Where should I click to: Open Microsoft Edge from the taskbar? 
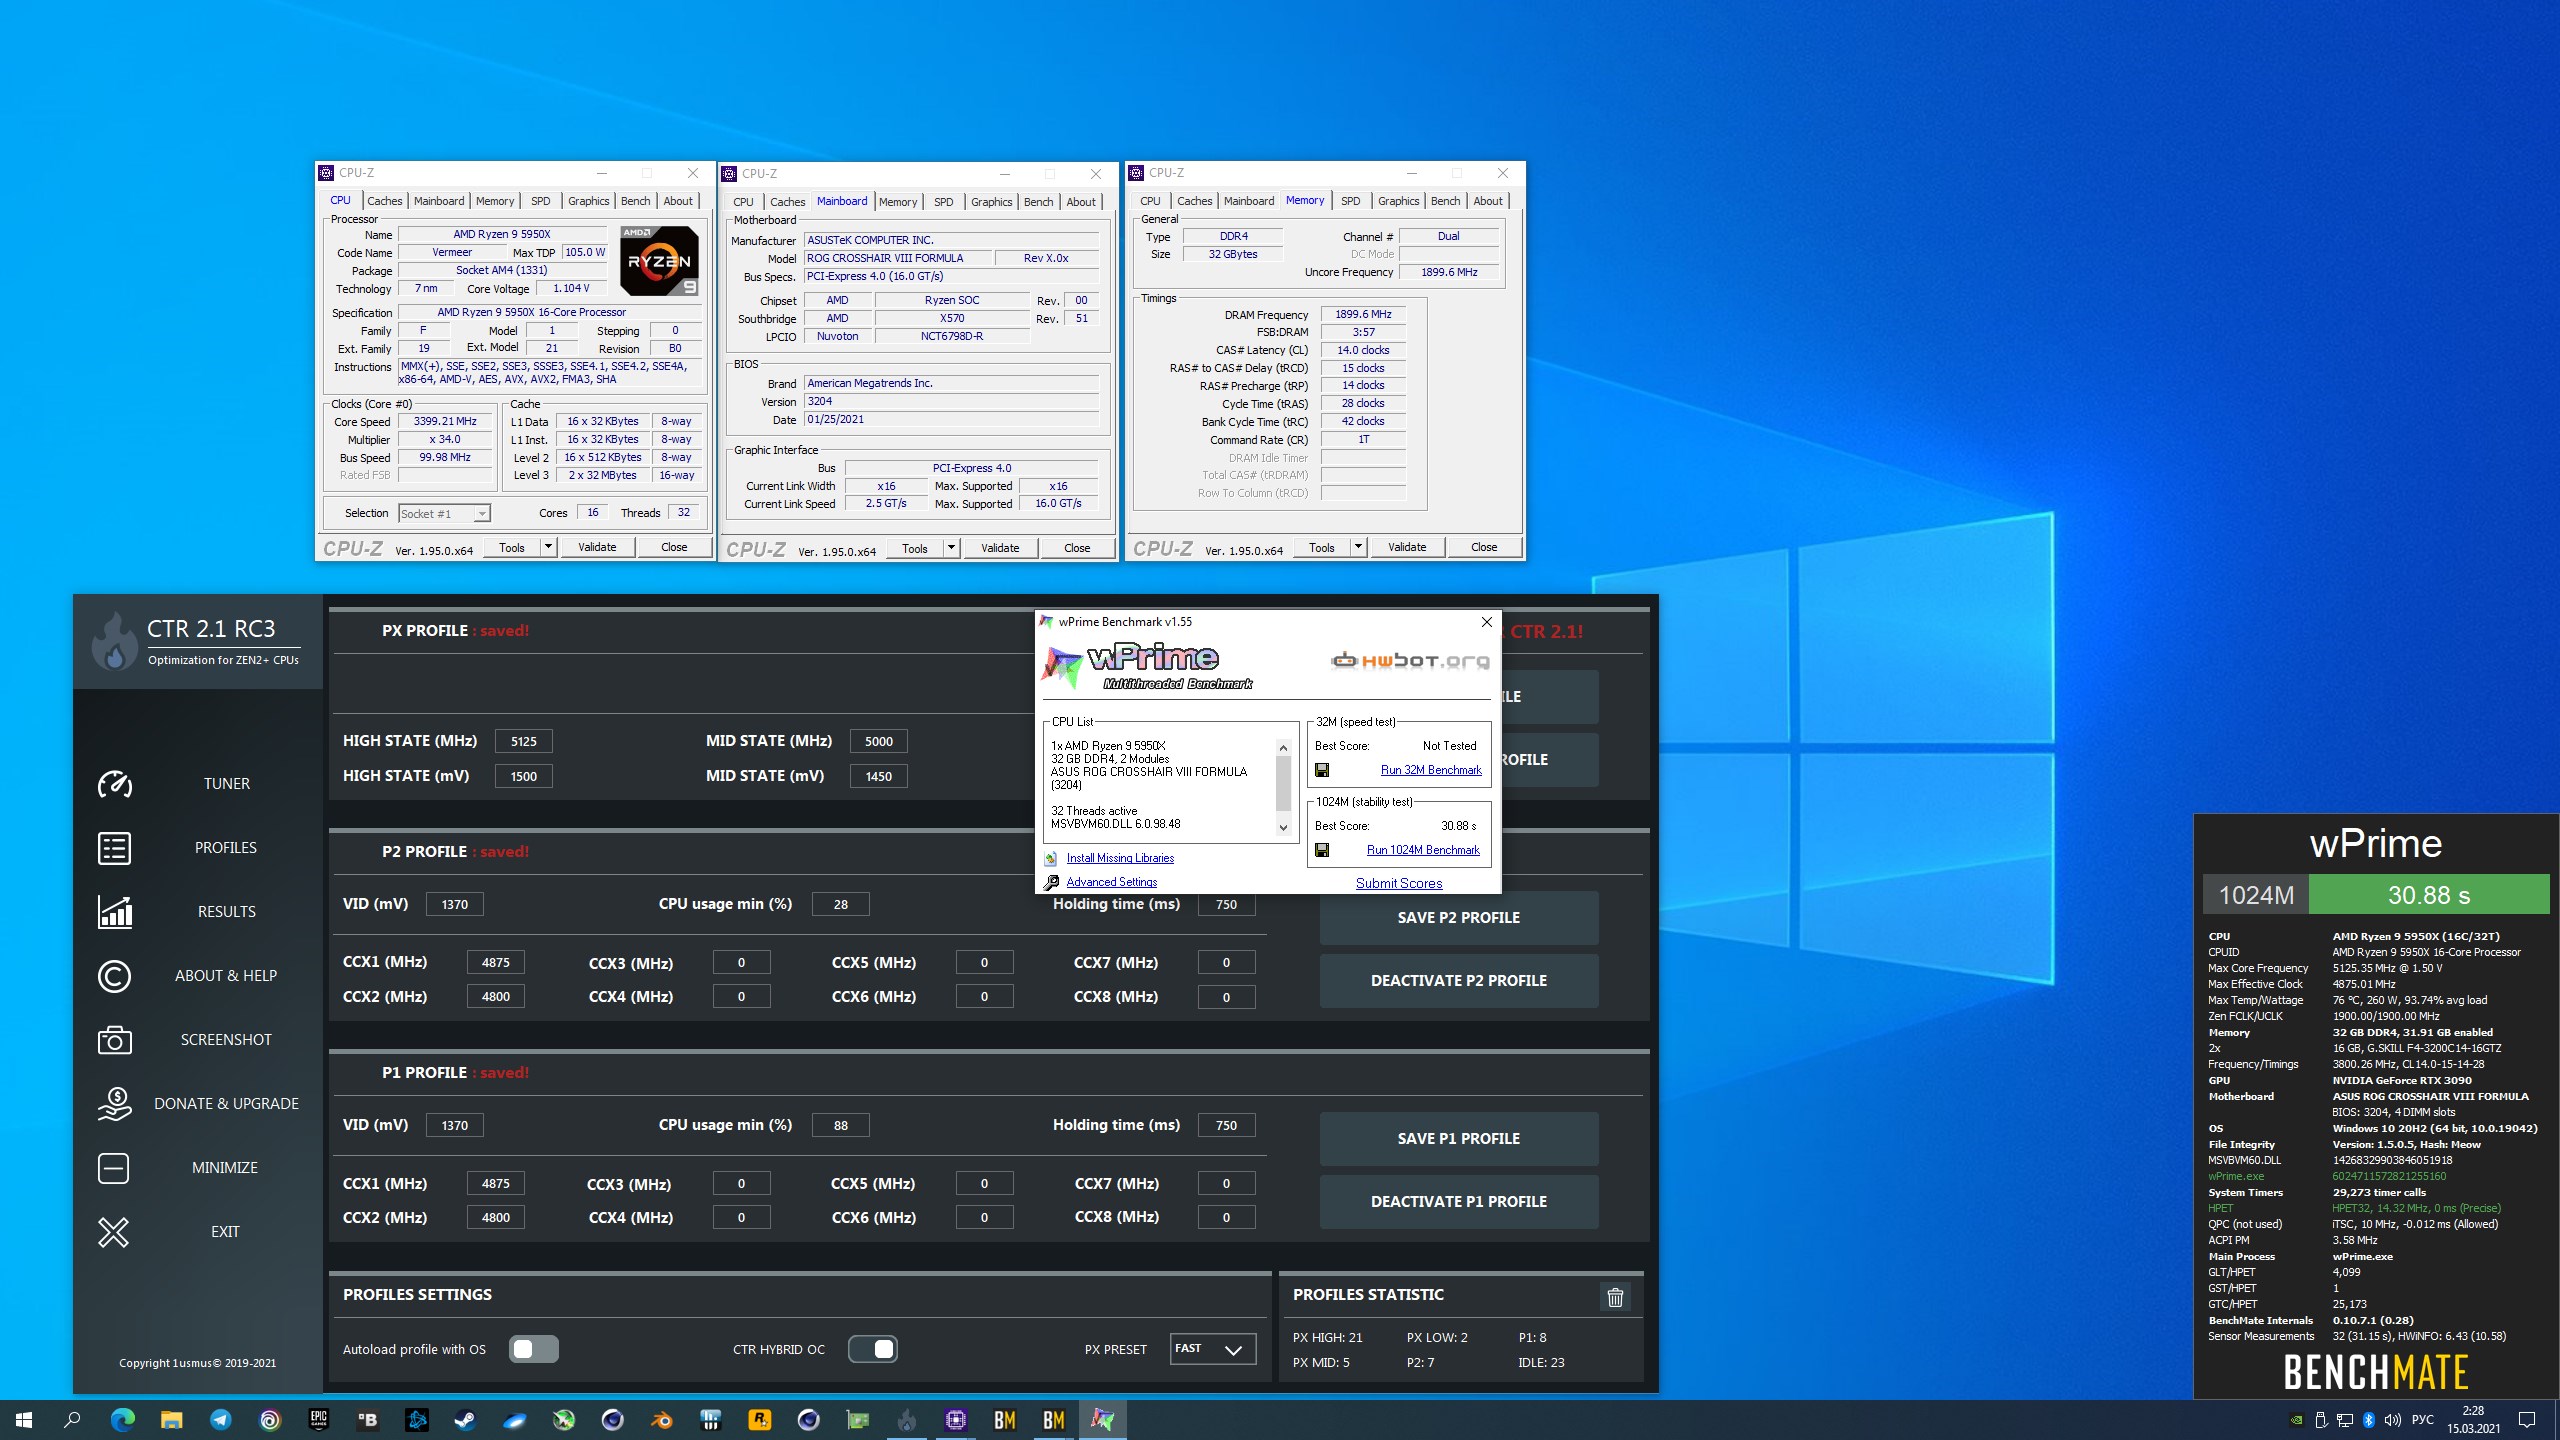coord(123,1419)
